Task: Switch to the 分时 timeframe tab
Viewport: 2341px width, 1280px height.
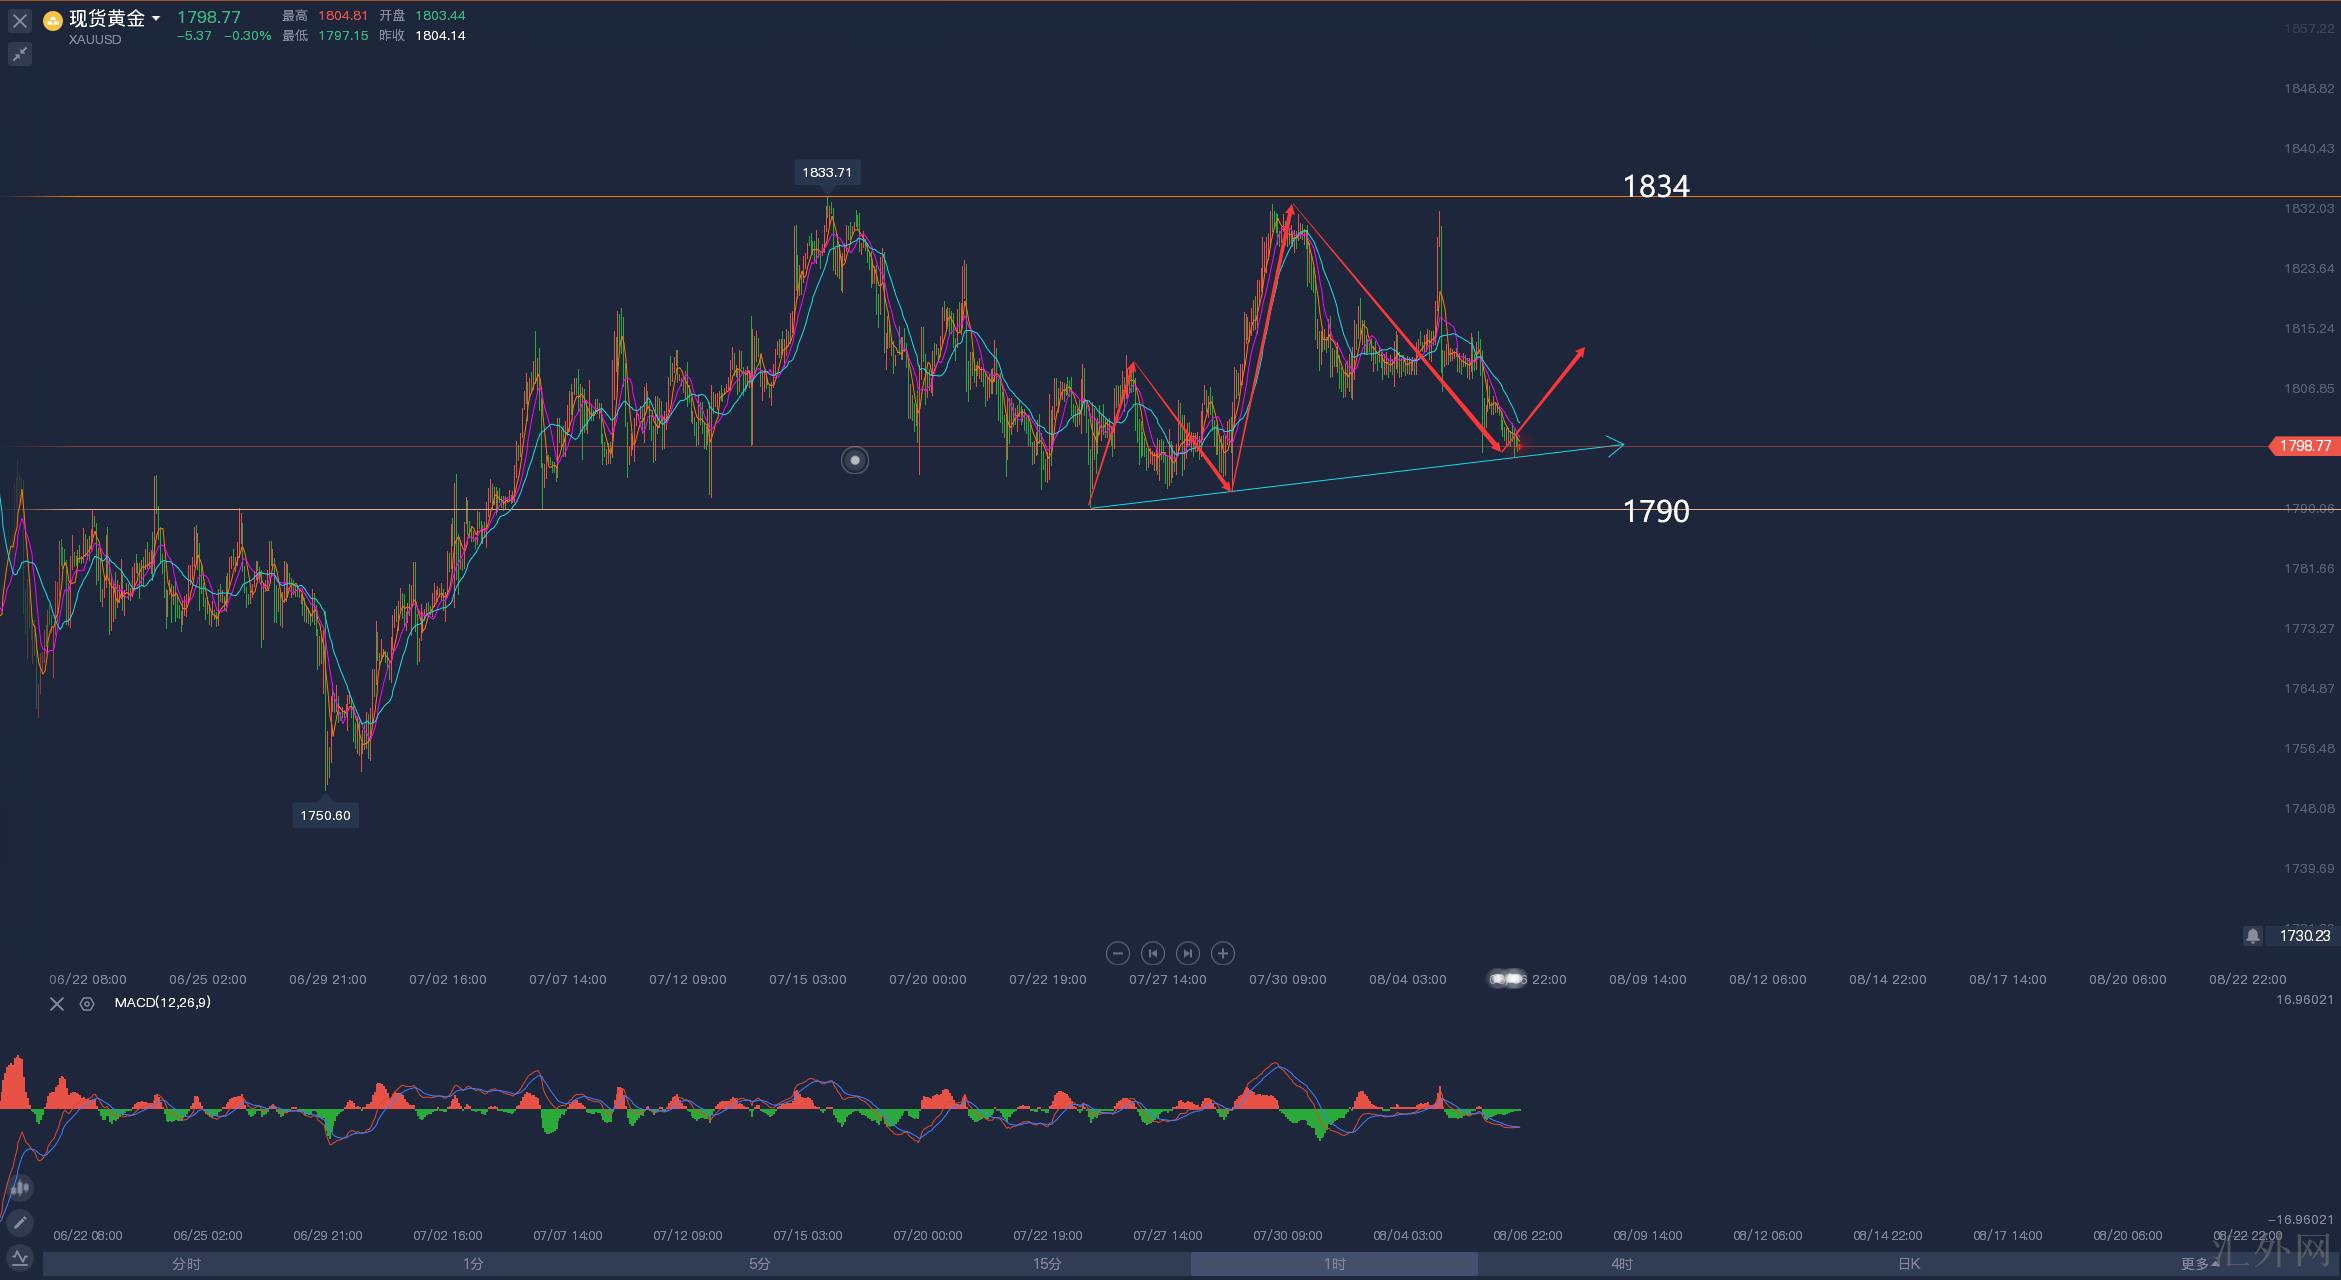Action: click(x=187, y=1264)
